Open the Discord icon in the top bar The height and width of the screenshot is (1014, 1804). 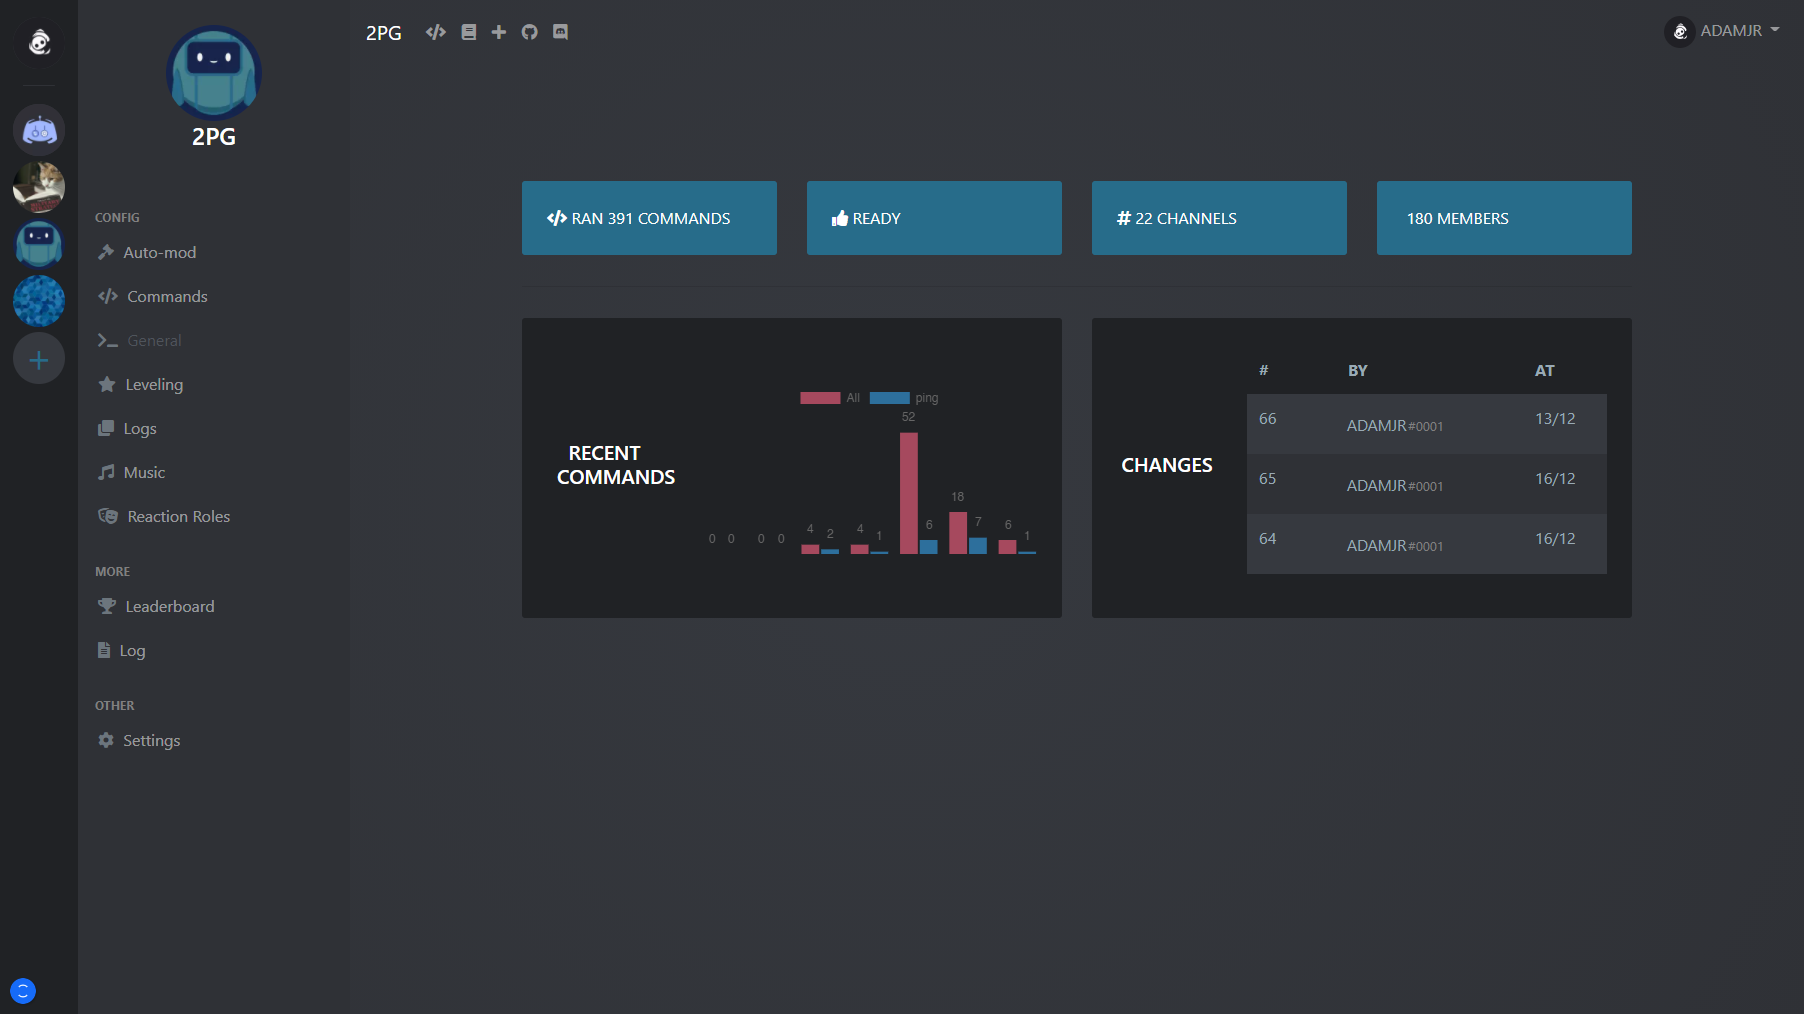560,32
